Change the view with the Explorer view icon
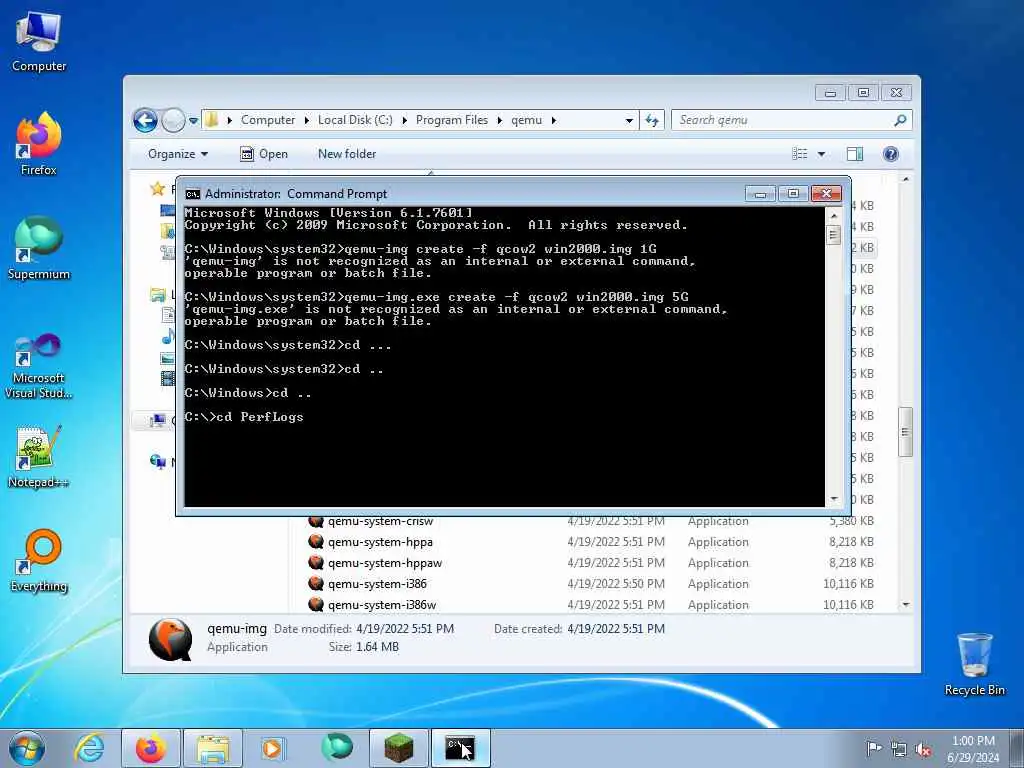This screenshot has height=768, width=1024. point(800,154)
